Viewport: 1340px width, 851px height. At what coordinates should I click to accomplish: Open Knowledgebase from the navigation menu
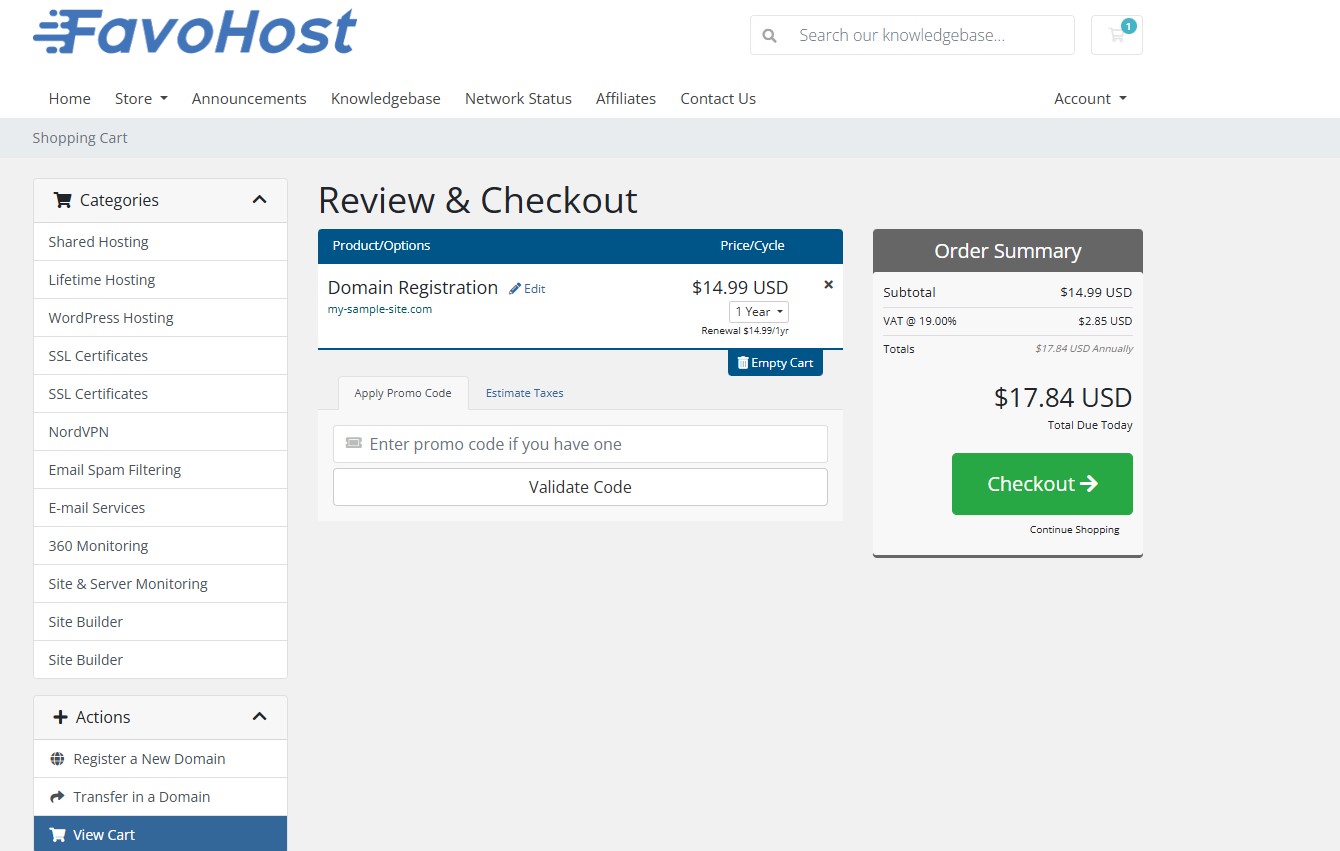coord(385,98)
